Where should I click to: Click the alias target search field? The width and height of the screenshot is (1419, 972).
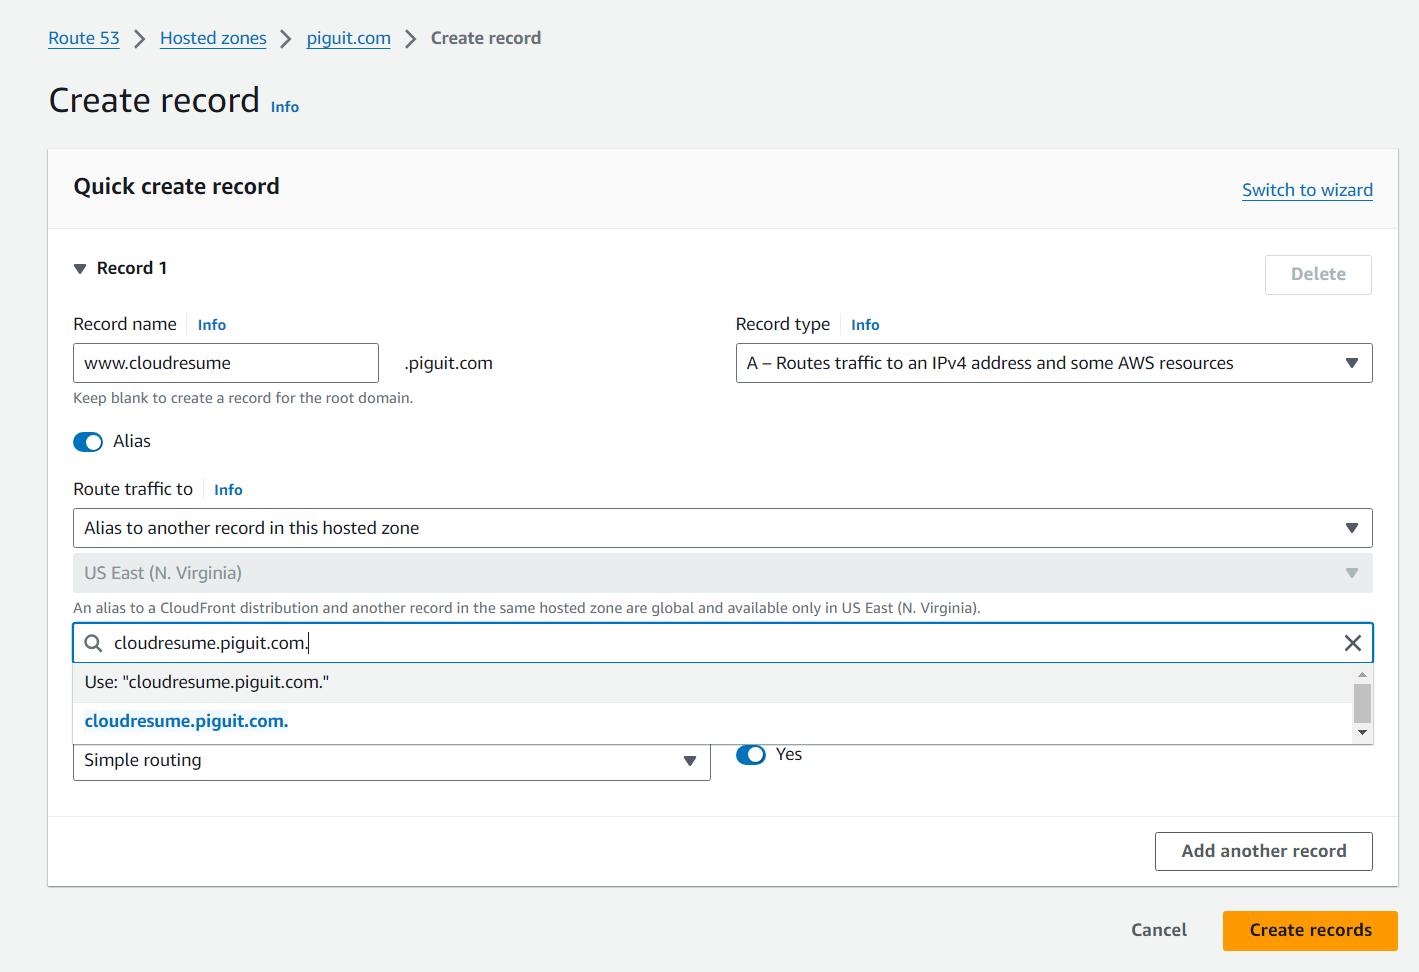coord(723,643)
